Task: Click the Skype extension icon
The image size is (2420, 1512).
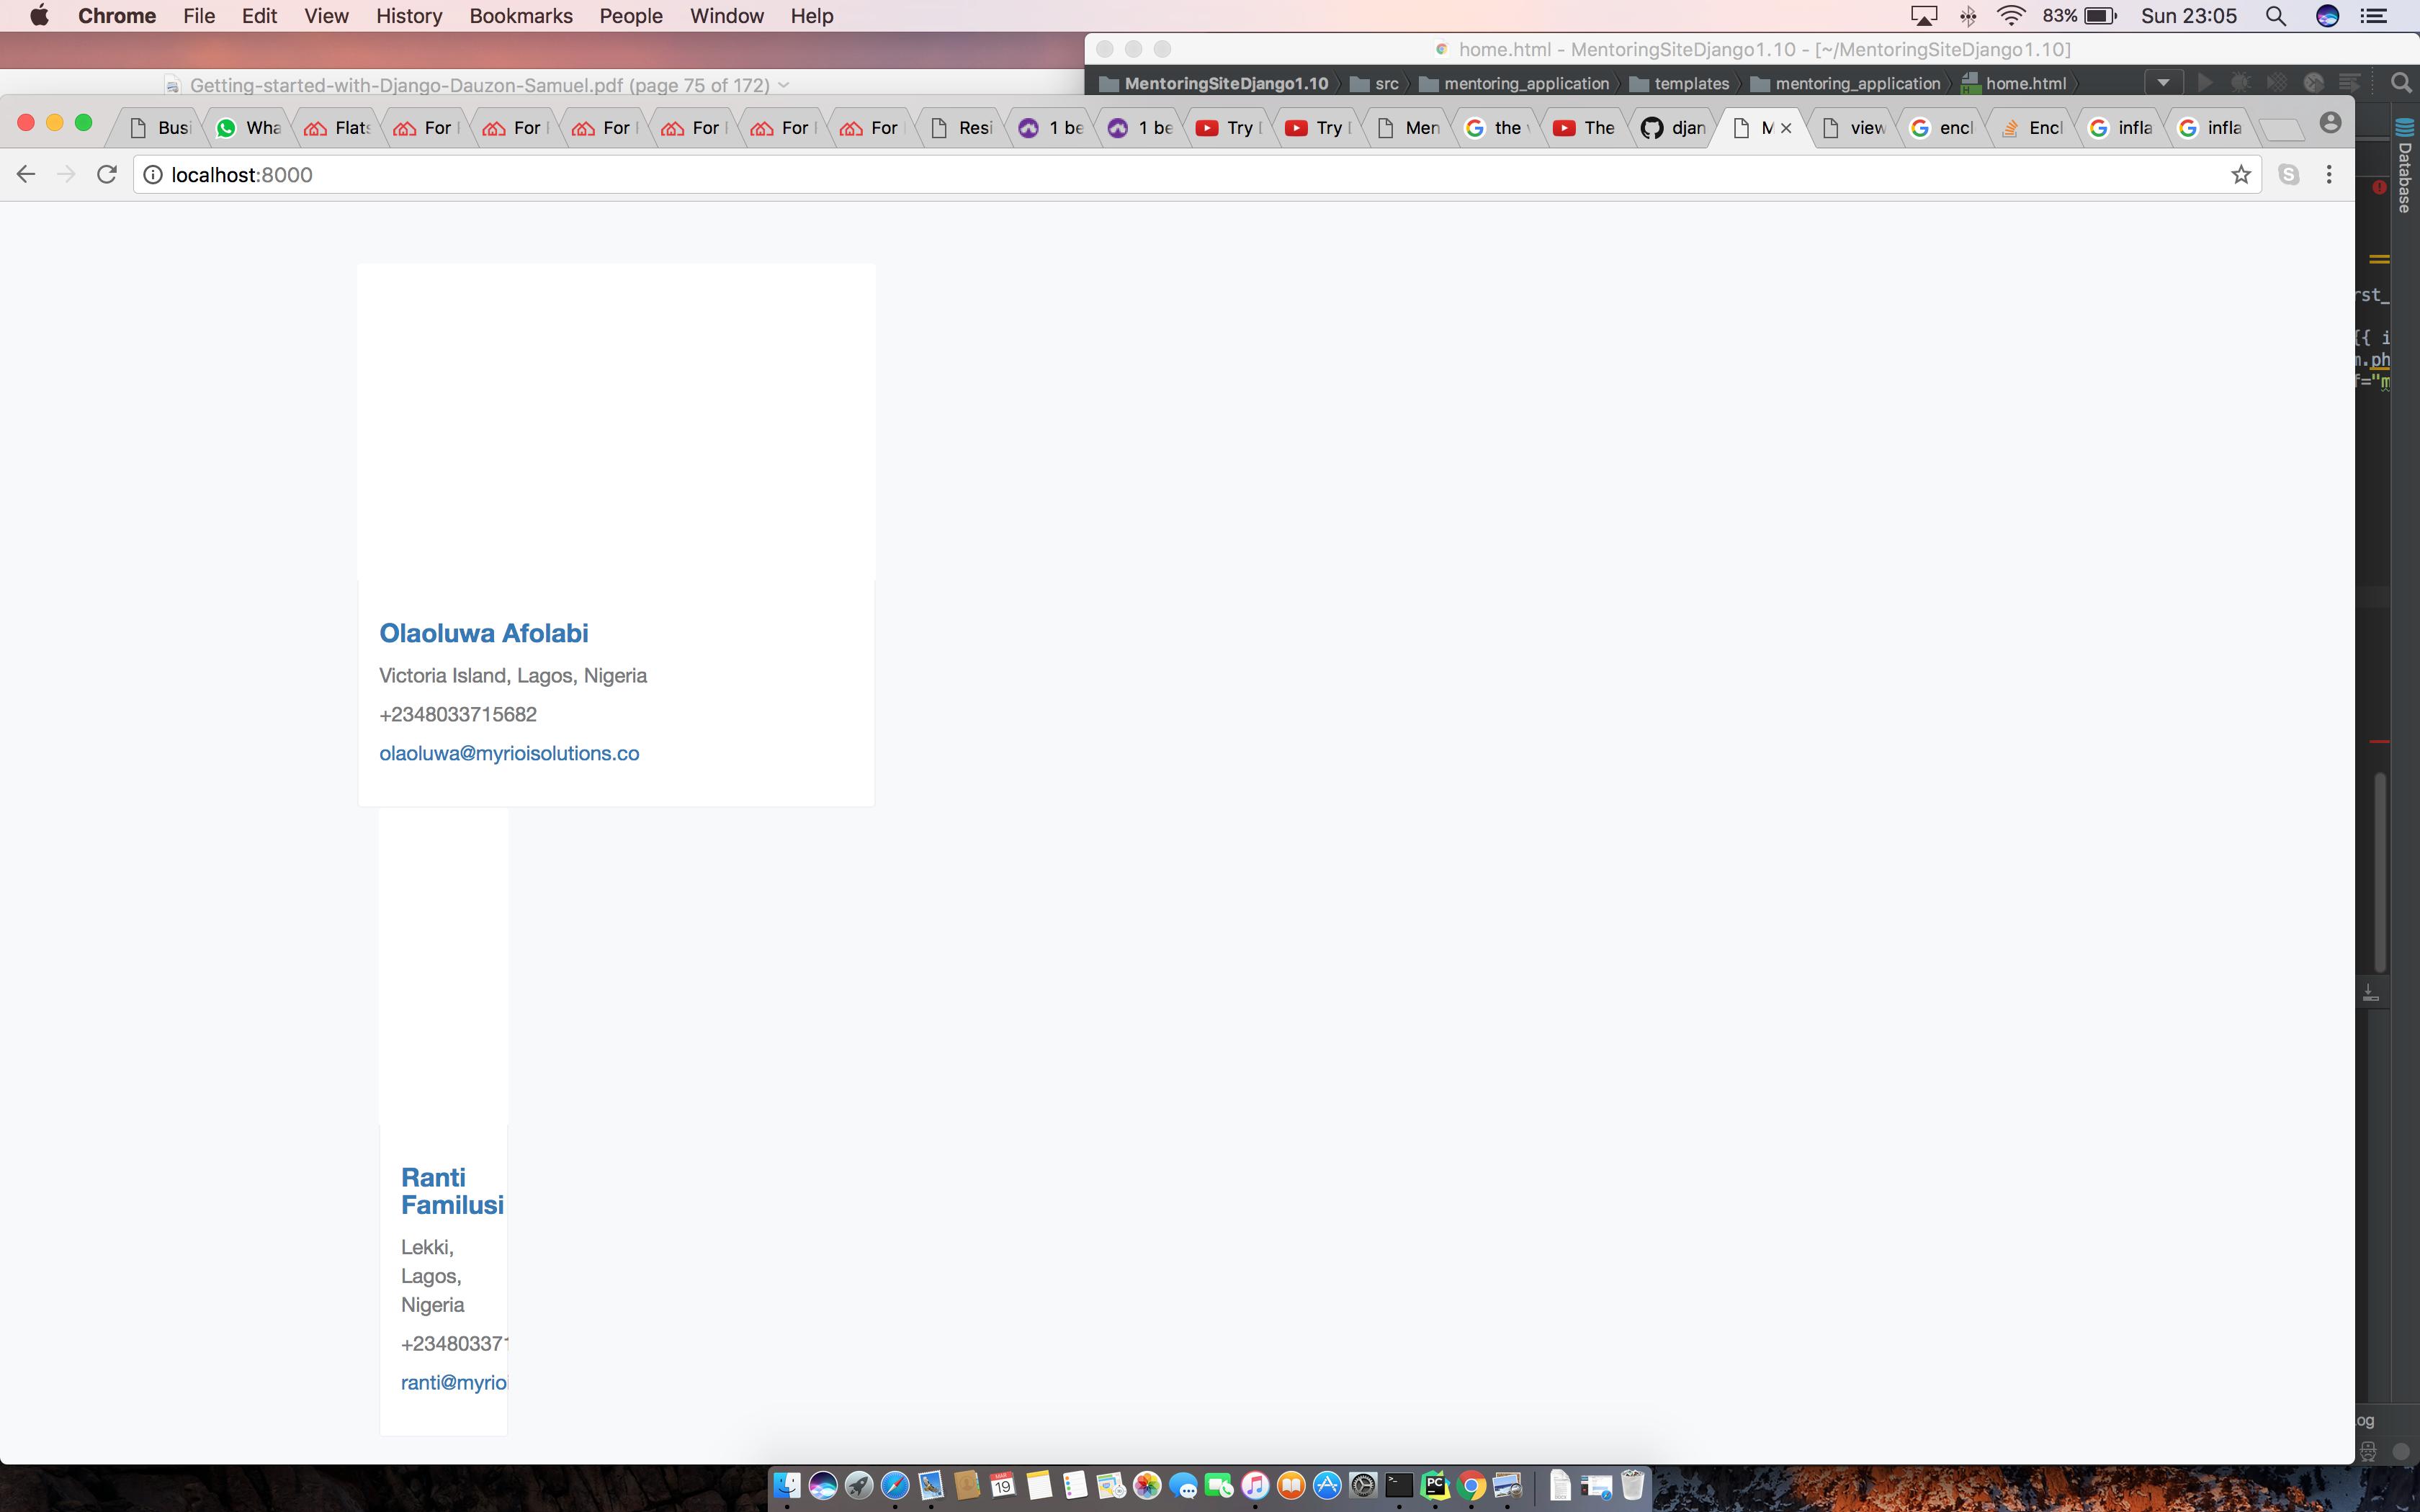Action: point(2288,175)
